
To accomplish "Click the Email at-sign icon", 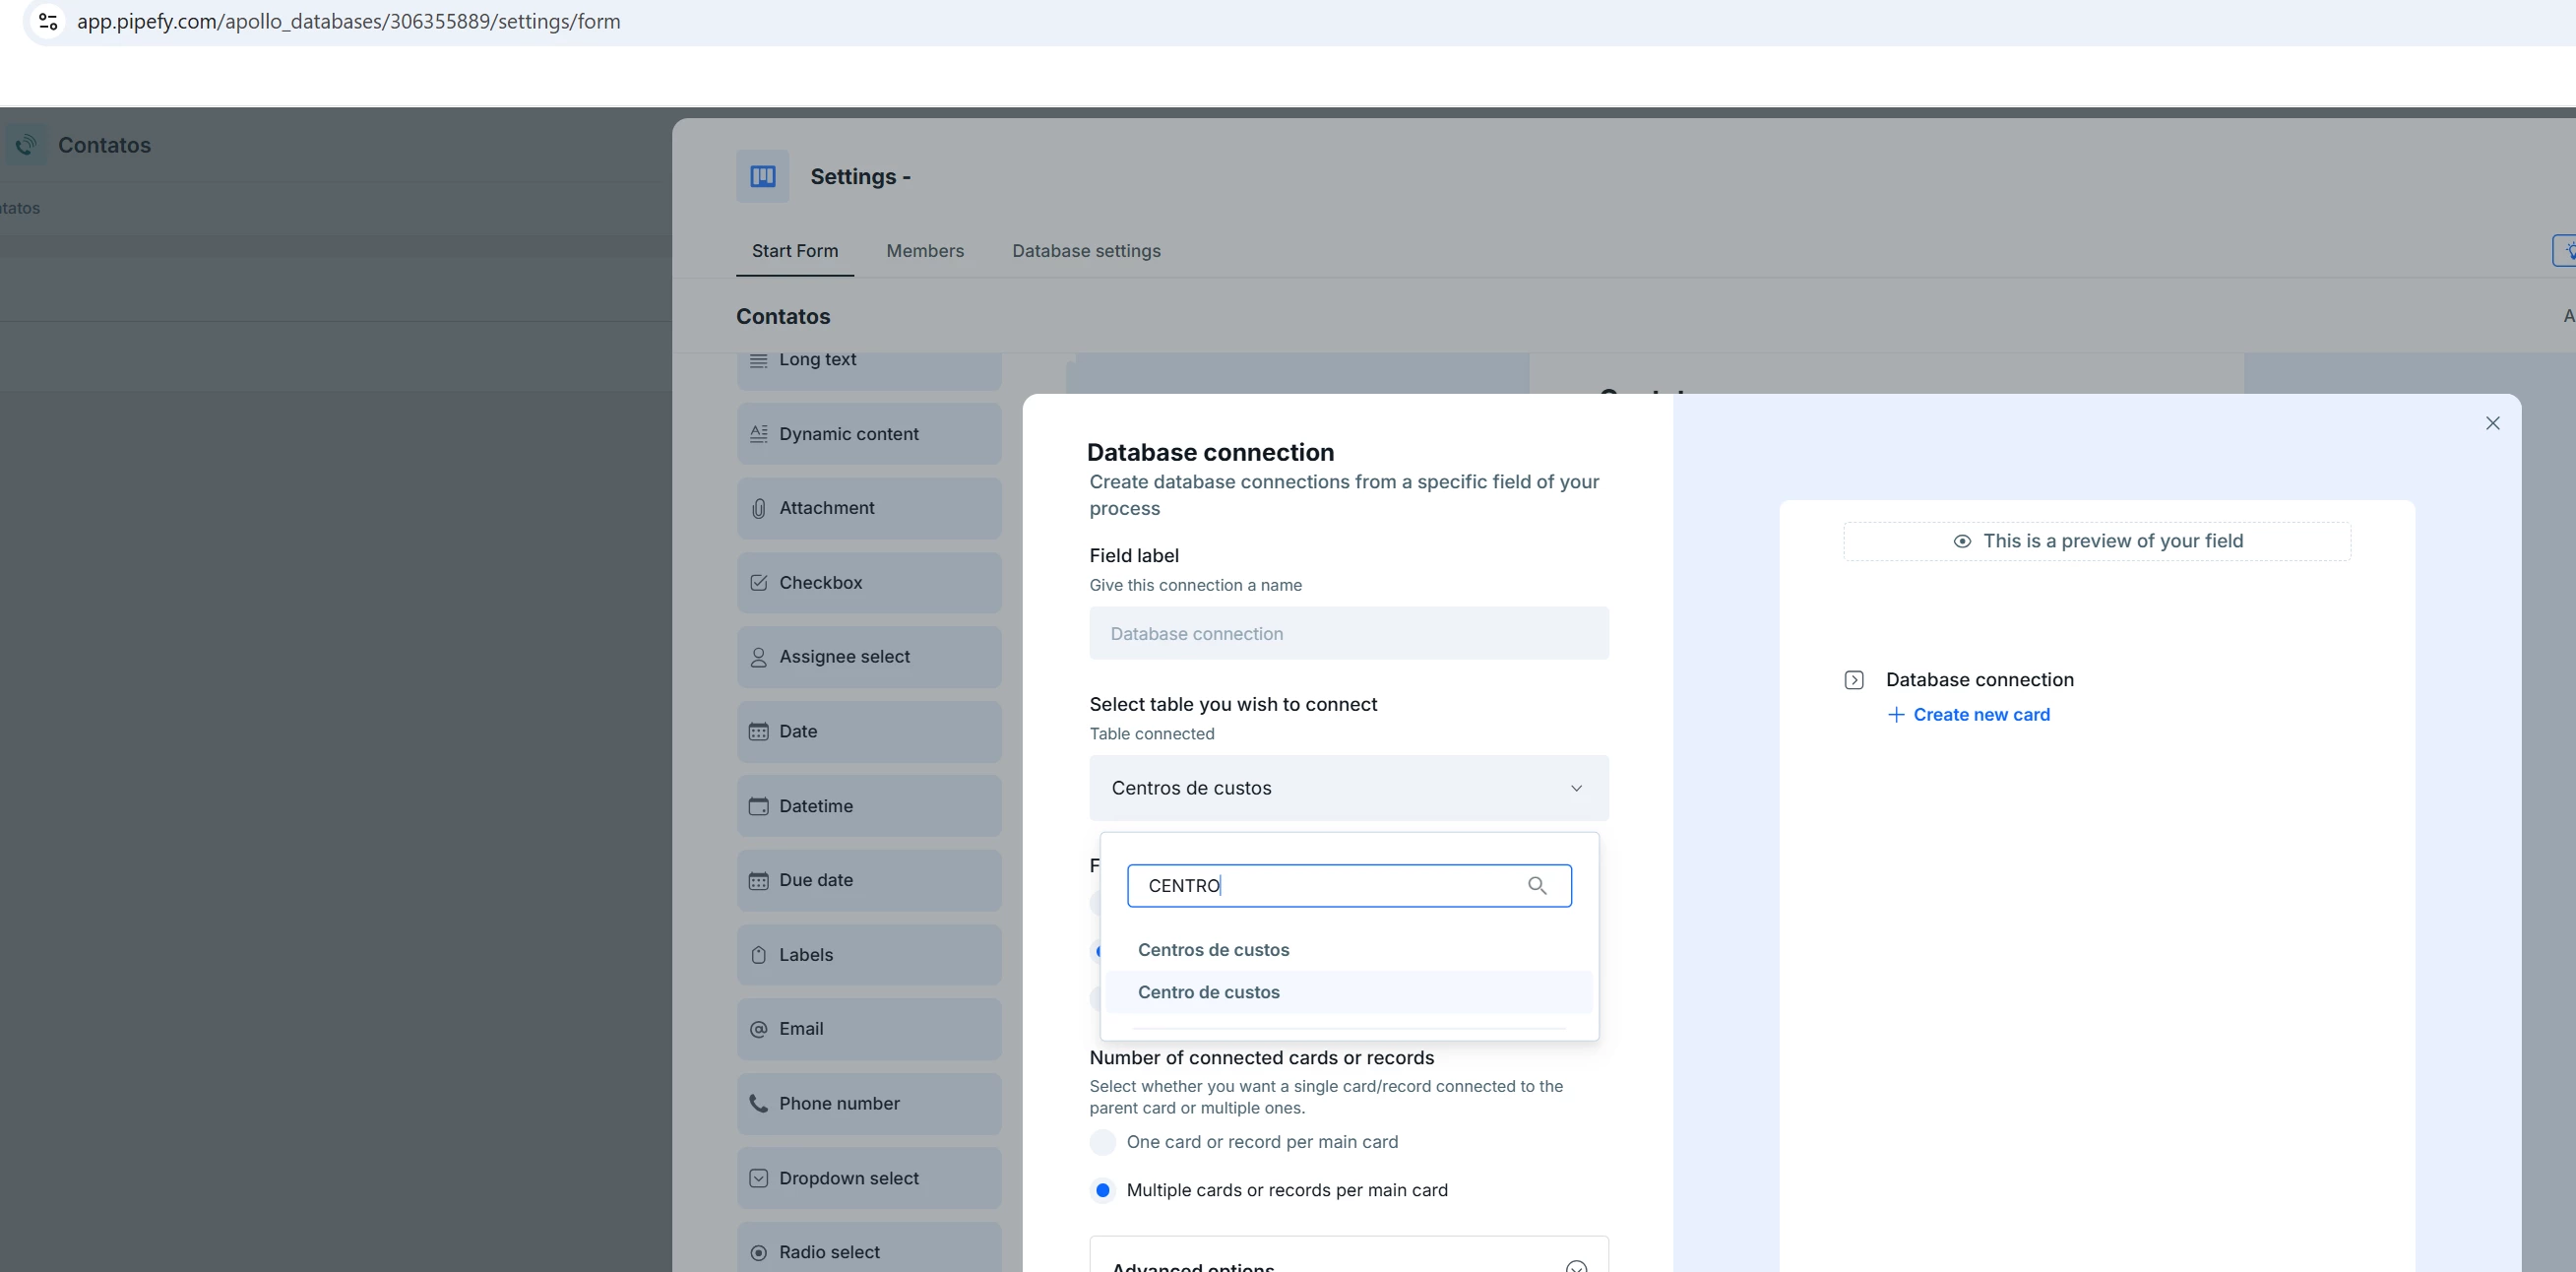I will (758, 1029).
